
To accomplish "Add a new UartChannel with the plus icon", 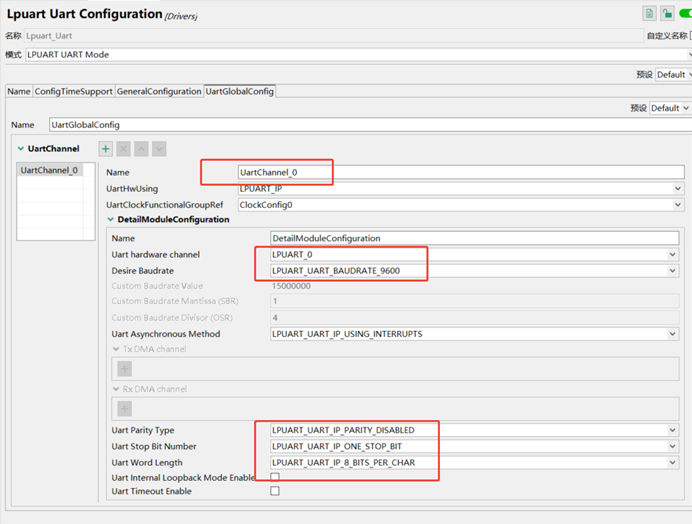I will coord(106,149).
